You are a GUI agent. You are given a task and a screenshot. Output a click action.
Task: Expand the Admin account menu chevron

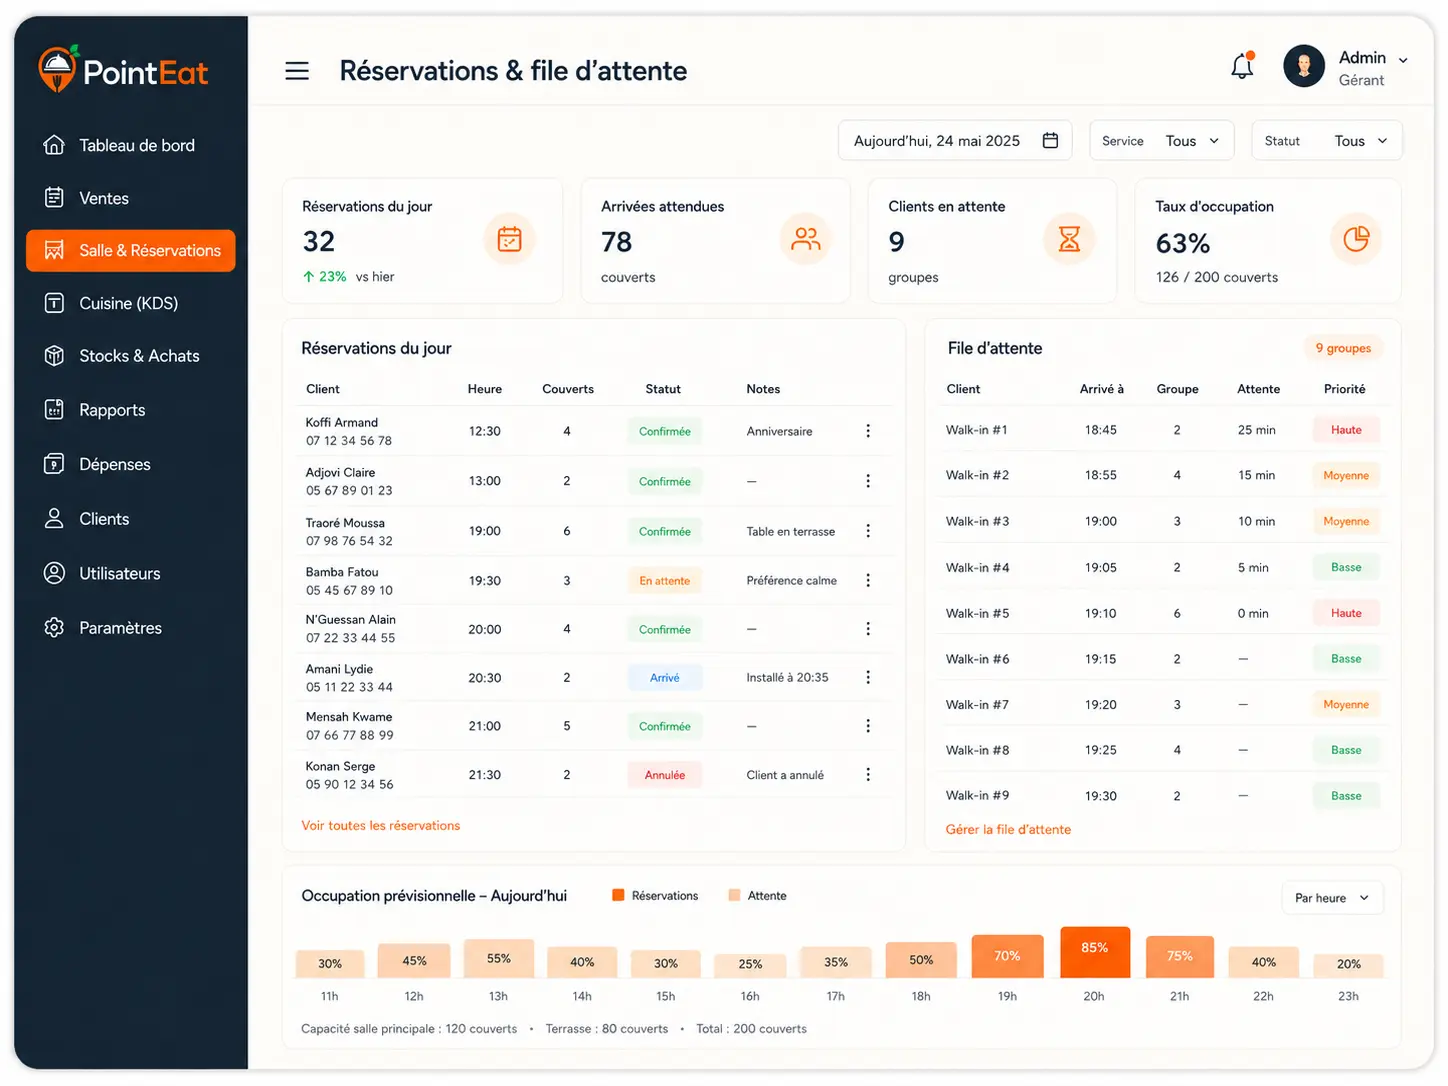point(1403,60)
